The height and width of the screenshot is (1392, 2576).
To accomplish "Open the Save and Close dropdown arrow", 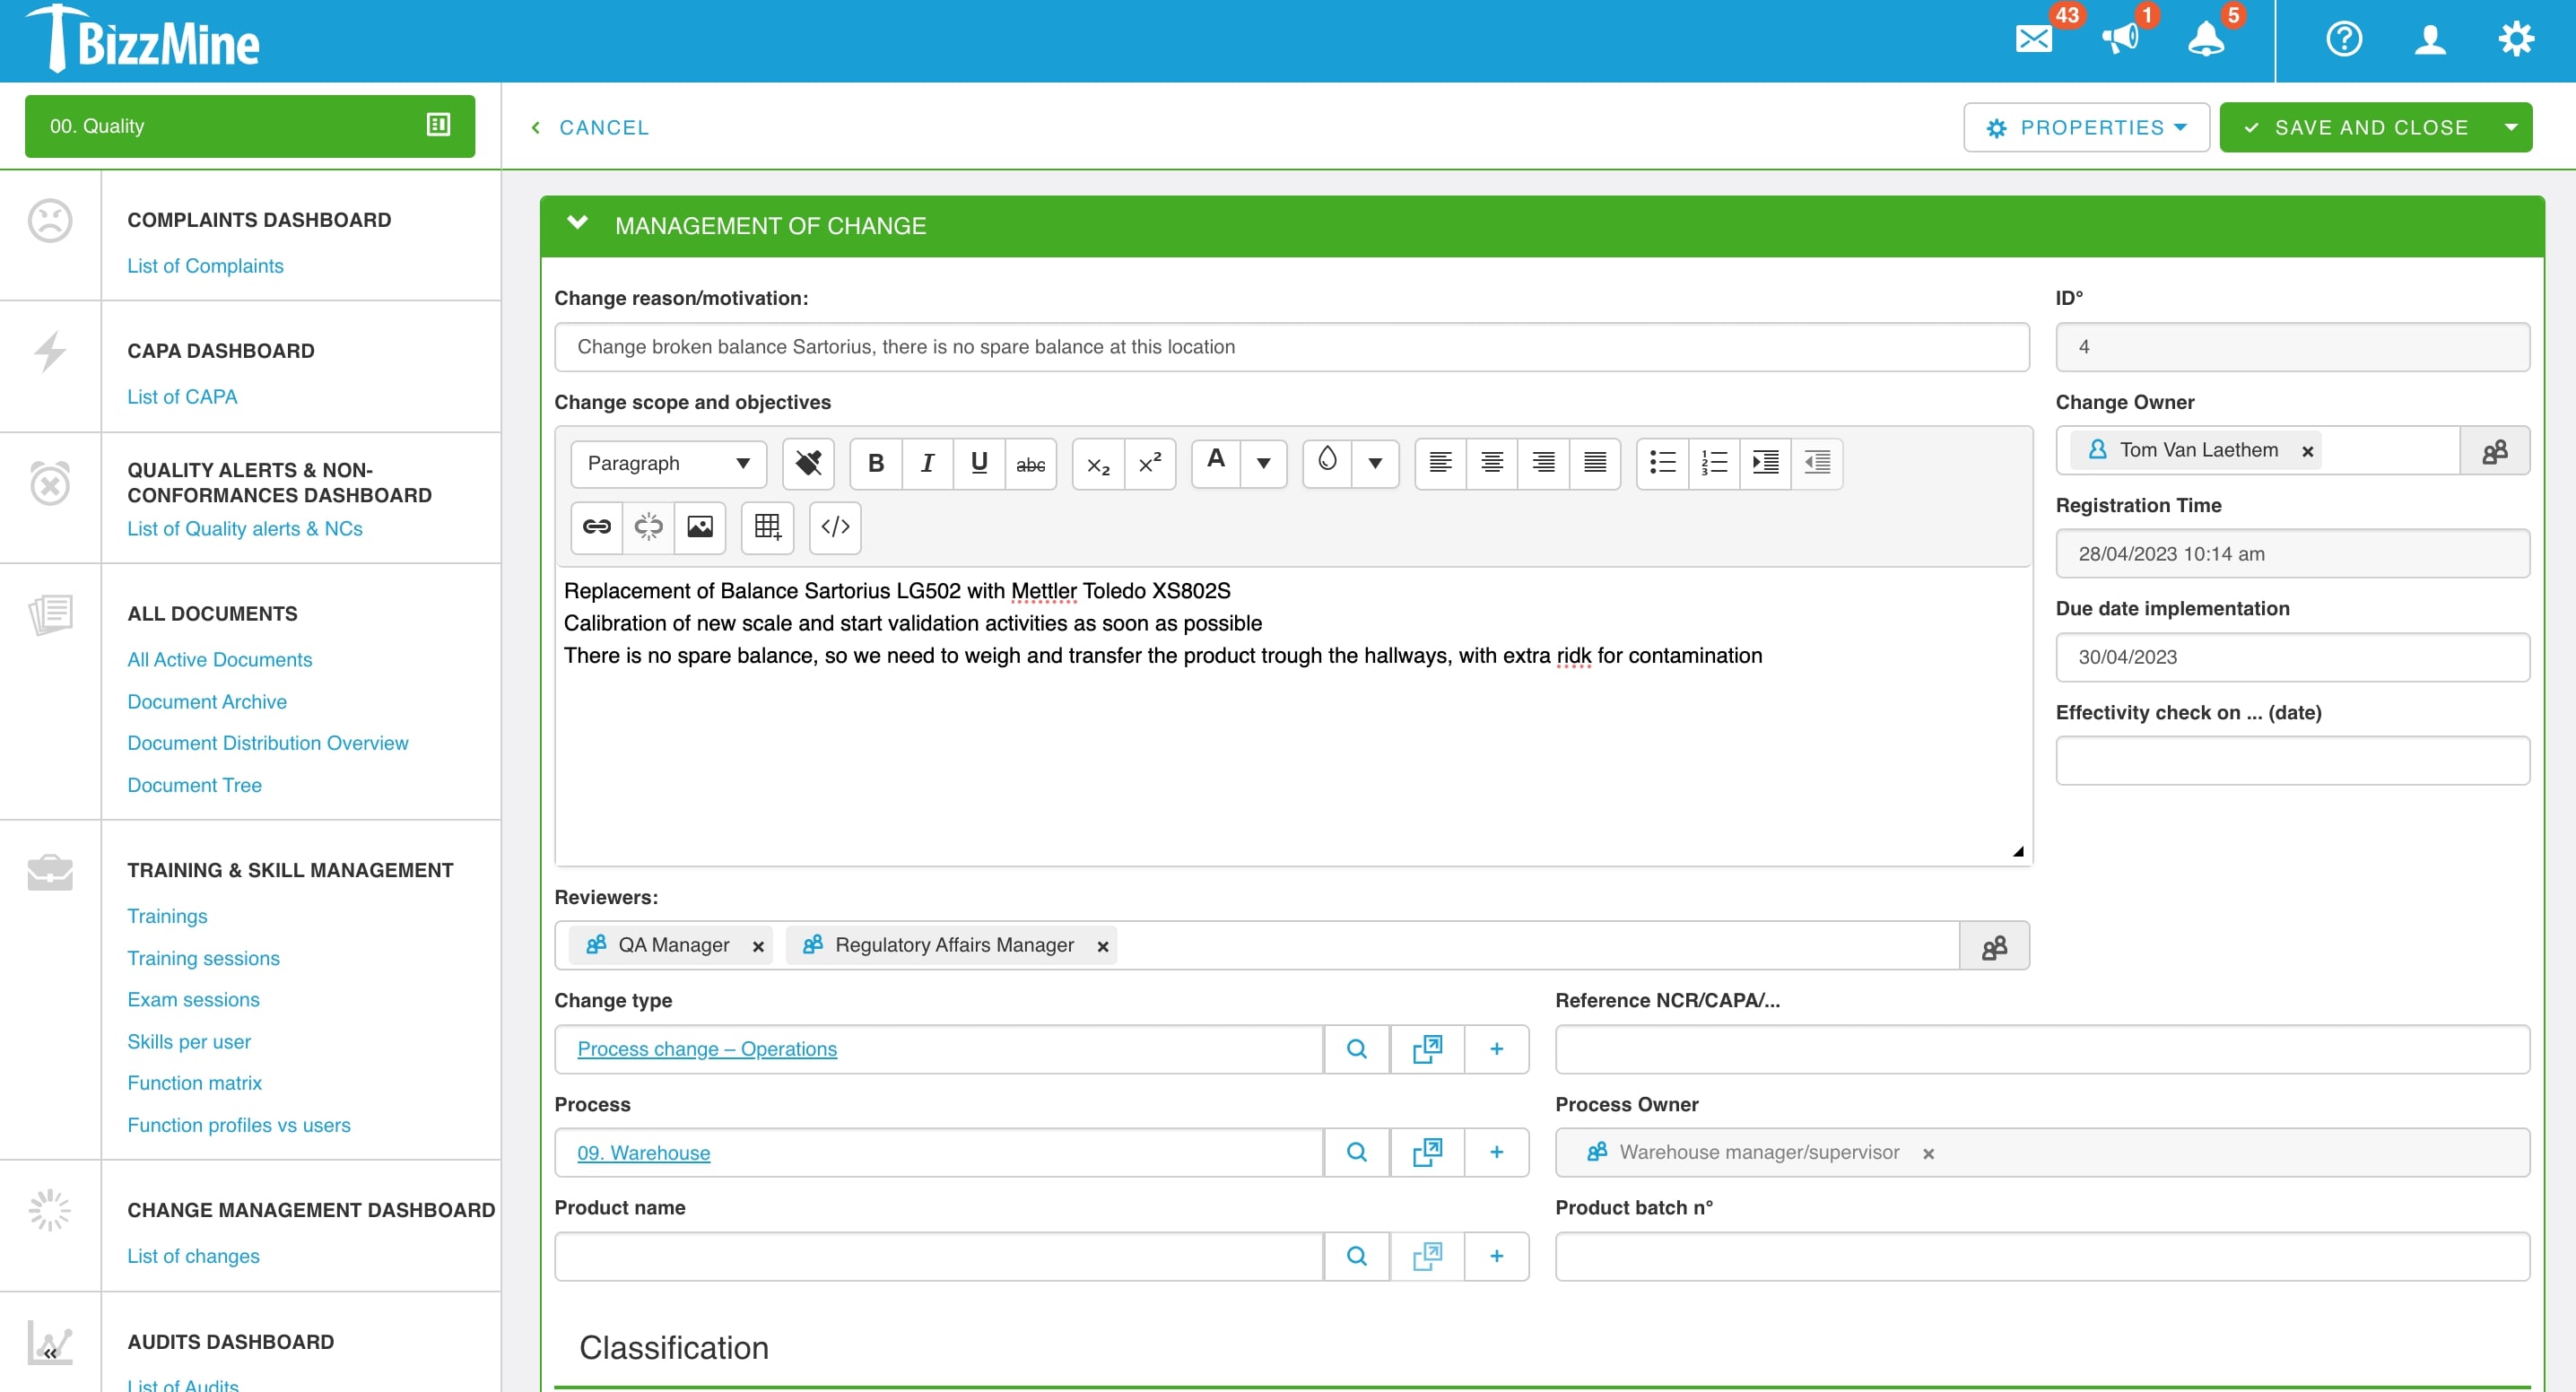I will [2513, 127].
